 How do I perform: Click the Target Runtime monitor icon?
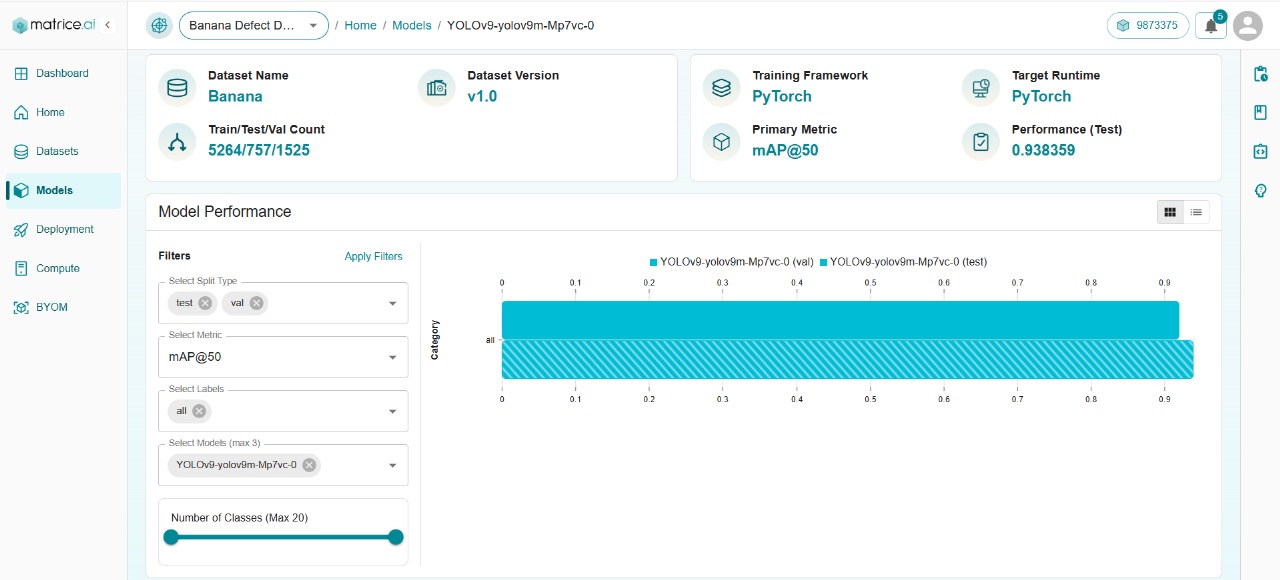click(981, 87)
